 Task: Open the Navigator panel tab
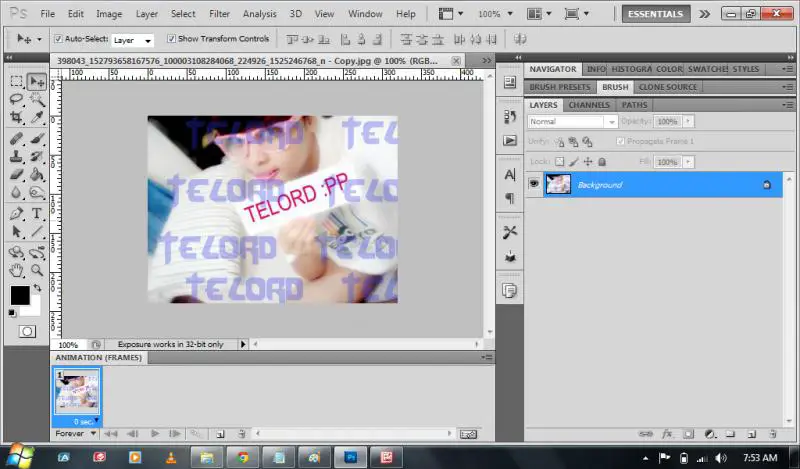click(553, 69)
